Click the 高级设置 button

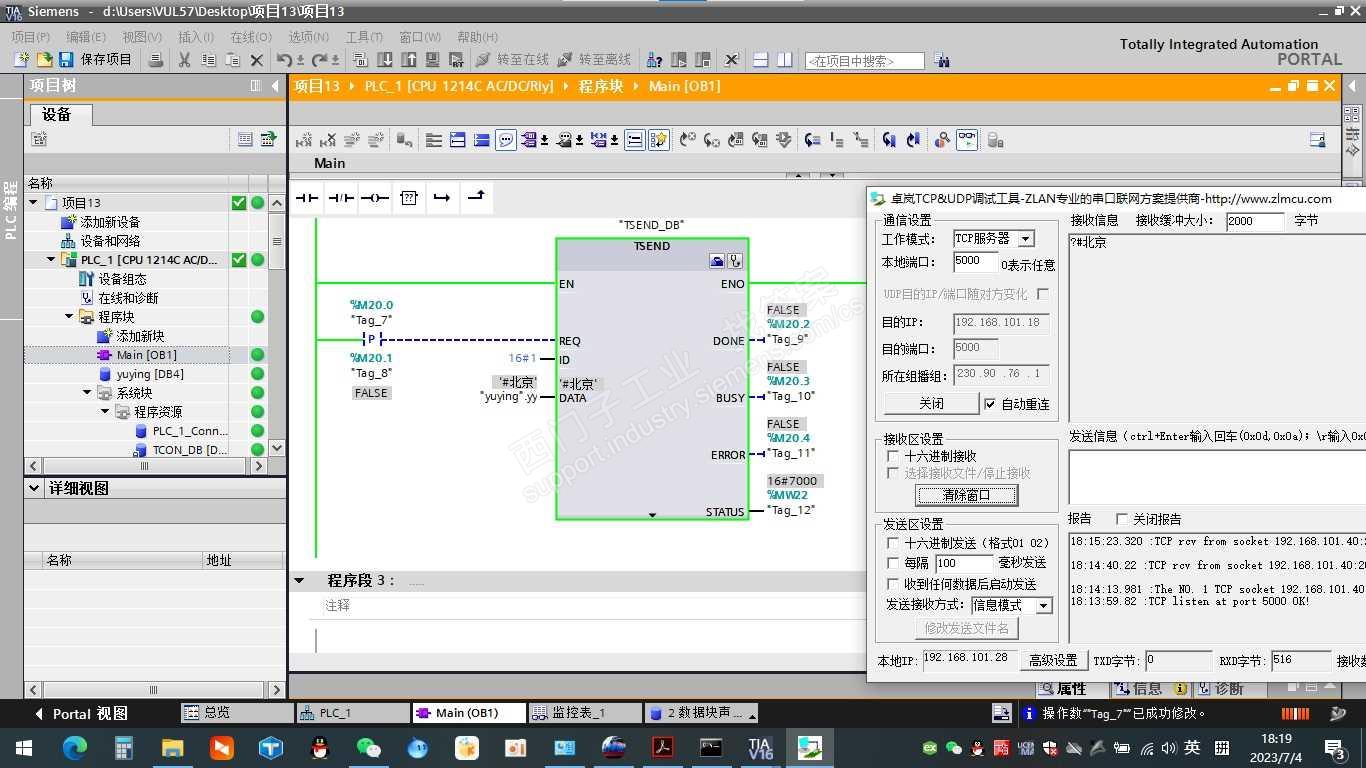coord(1053,660)
